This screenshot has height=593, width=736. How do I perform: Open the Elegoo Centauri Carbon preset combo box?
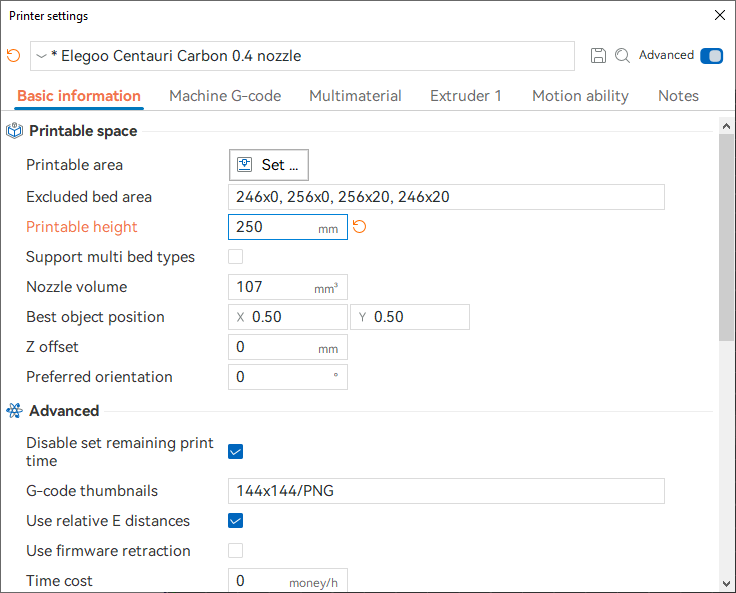click(302, 56)
